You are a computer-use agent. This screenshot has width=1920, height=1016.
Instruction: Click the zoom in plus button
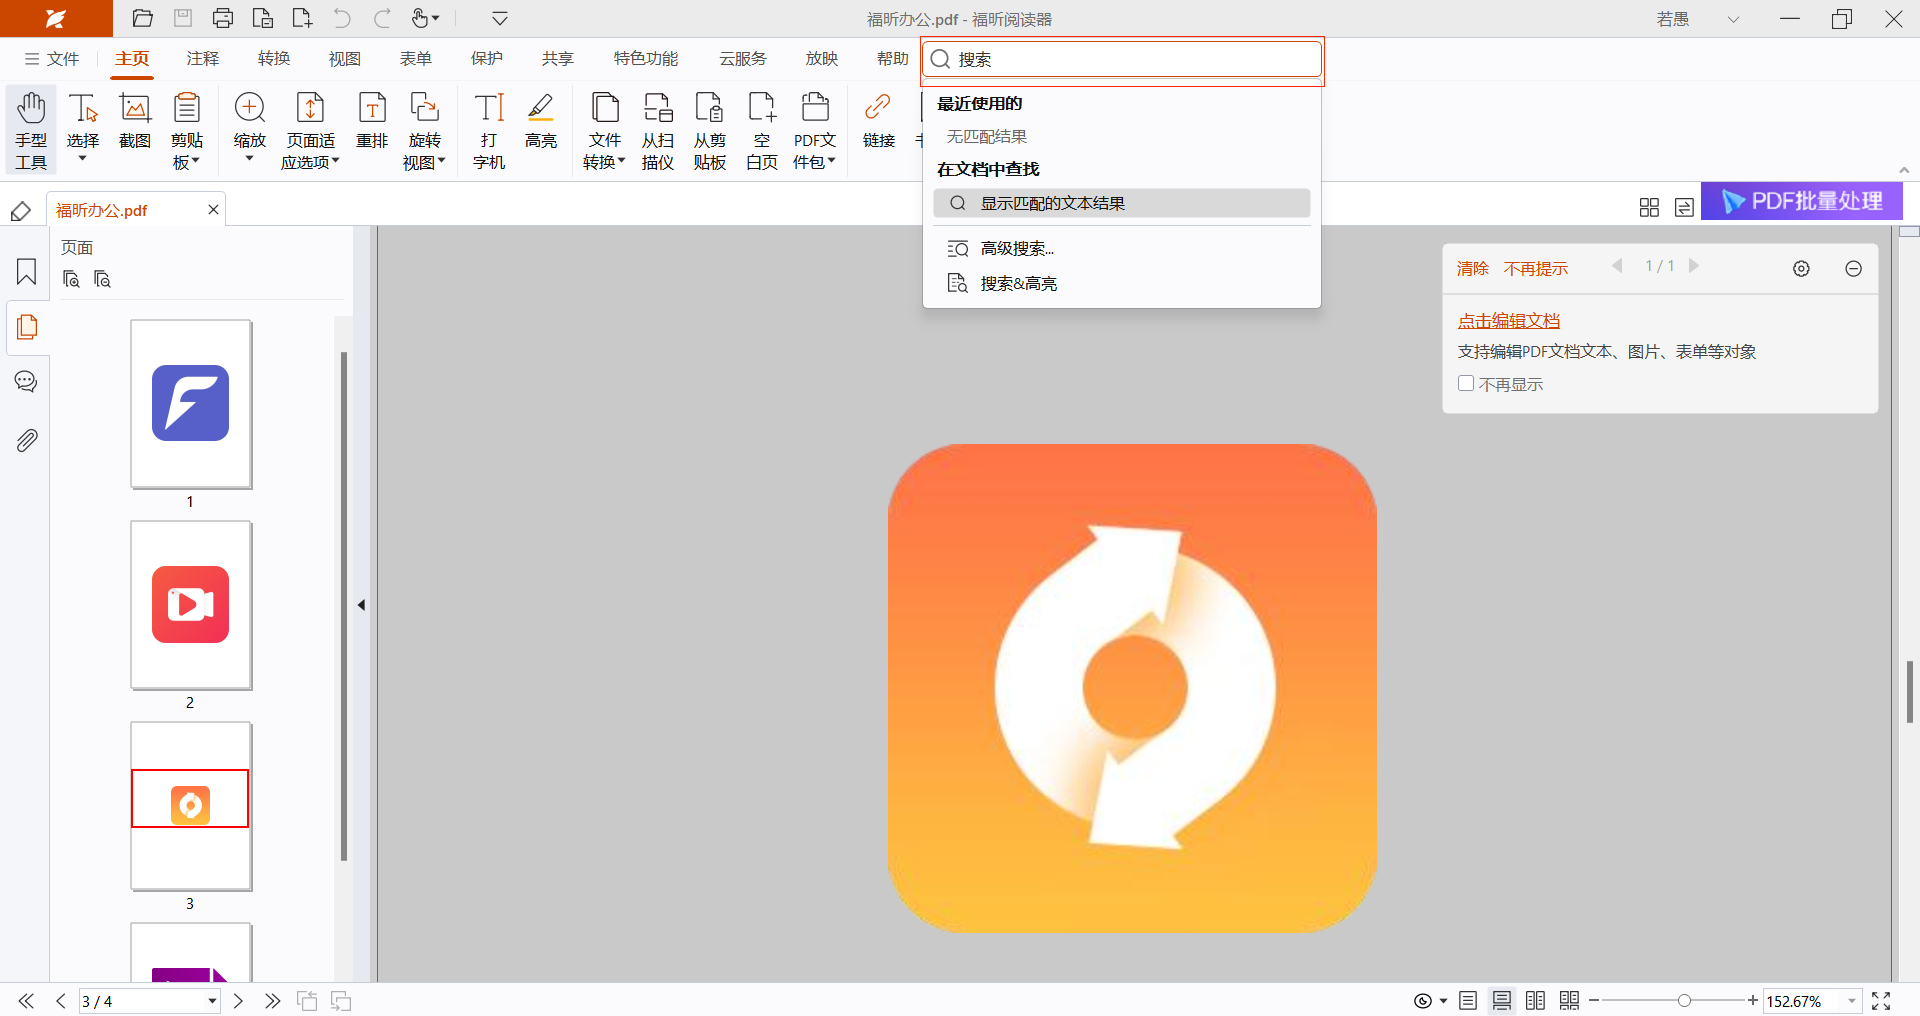coord(1753,1001)
